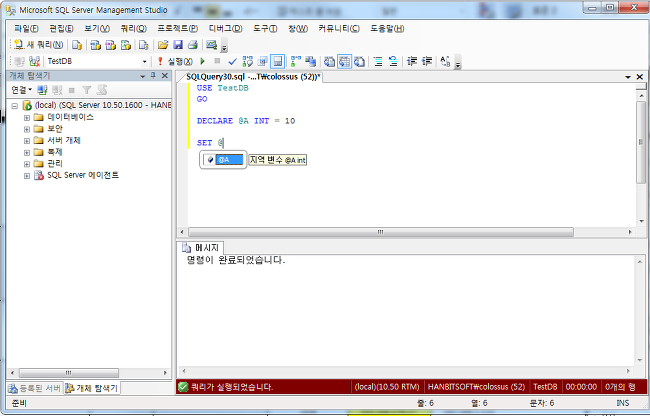Click the Save floppy disk icon
Screen dimensions: 650x416
coord(178,45)
